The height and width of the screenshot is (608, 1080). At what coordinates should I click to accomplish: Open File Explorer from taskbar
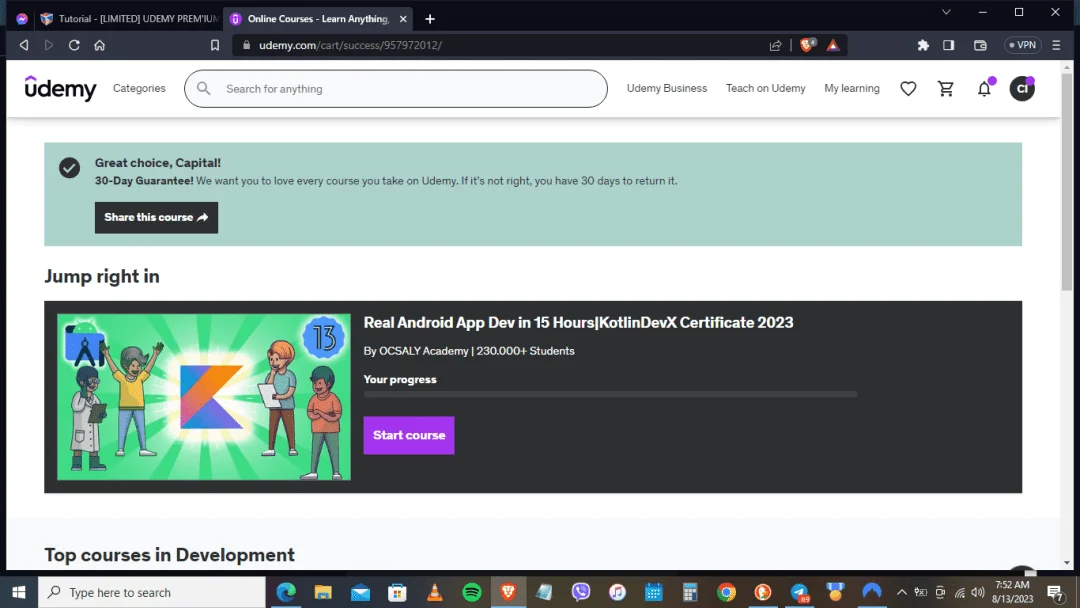pyautogui.click(x=323, y=592)
